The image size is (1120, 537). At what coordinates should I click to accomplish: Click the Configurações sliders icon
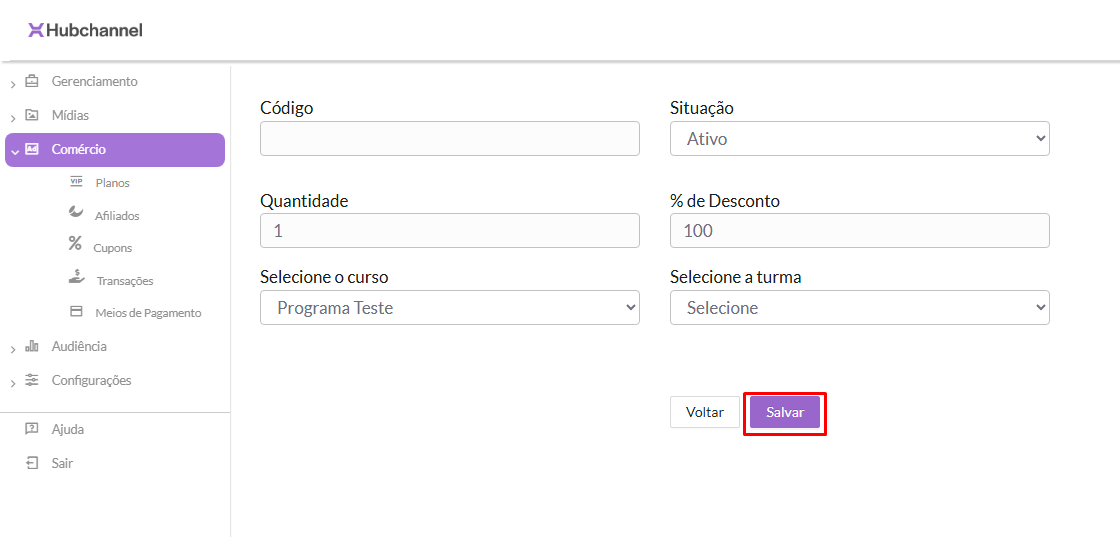point(32,380)
